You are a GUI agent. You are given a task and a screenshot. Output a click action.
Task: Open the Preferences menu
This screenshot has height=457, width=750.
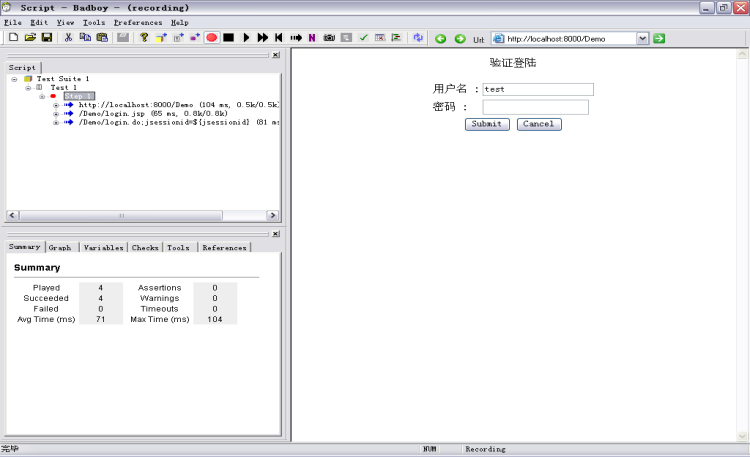pyautogui.click(x=138, y=22)
